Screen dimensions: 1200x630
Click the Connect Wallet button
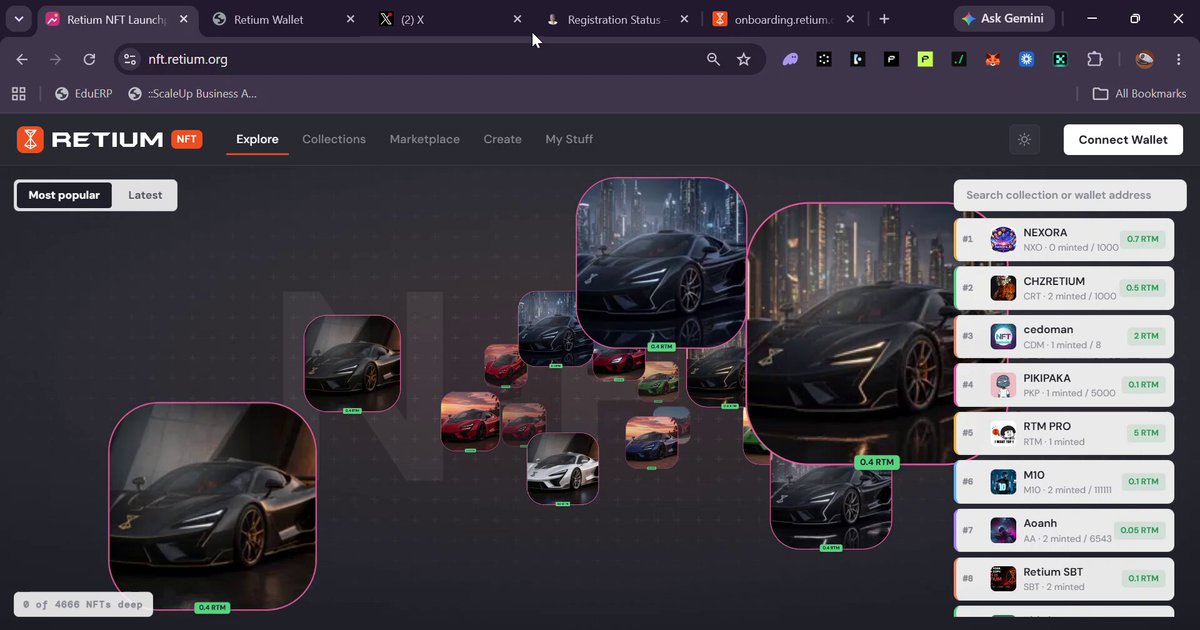[1123, 140]
